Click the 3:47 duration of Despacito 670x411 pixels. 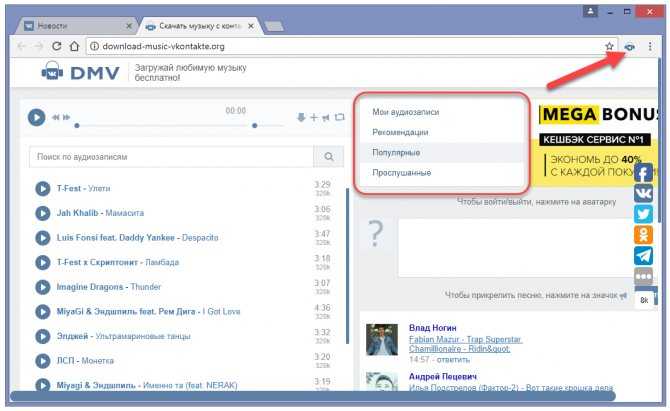(x=322, y=234)
